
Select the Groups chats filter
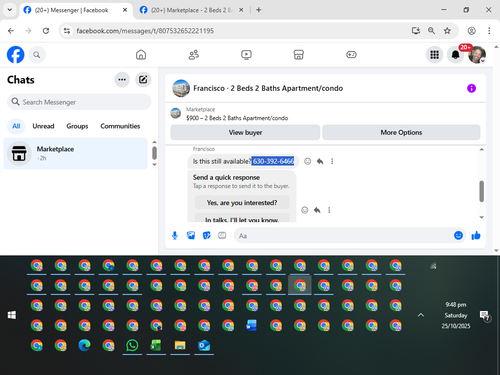(77, 126)
